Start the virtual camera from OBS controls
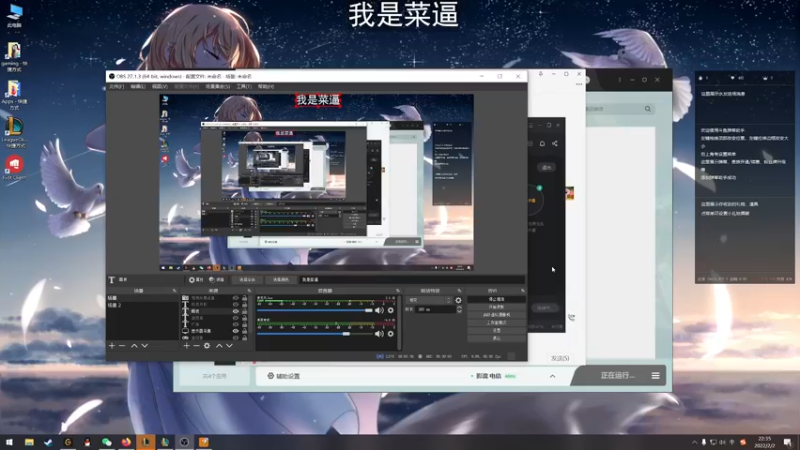 [x=496, y=315]
